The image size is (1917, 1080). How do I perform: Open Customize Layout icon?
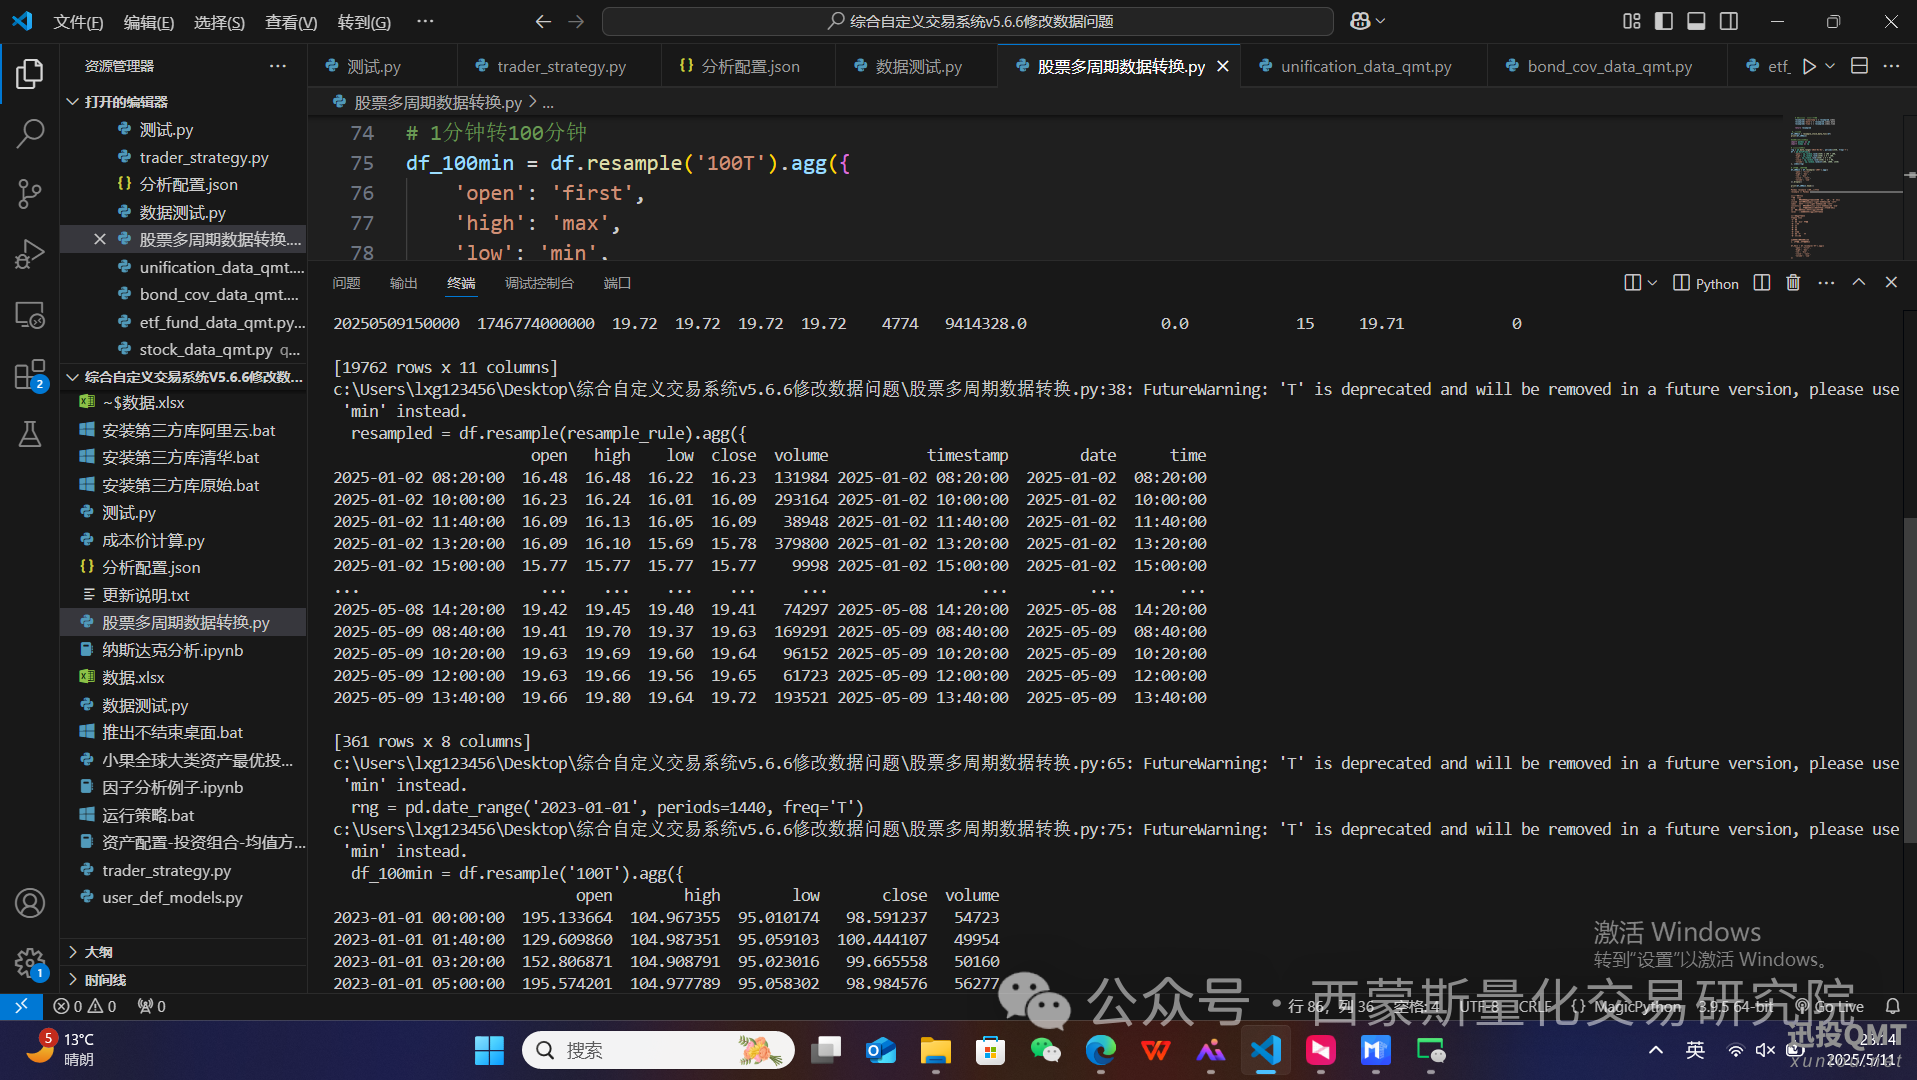tap(1631, 21)
